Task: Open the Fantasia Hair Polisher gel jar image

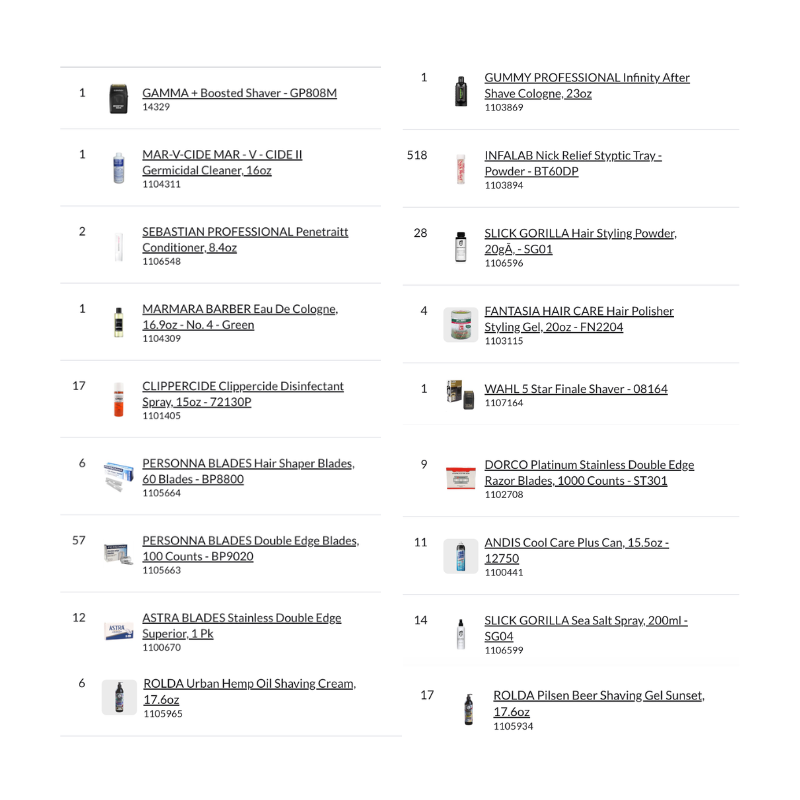Action: coord(461,325)
